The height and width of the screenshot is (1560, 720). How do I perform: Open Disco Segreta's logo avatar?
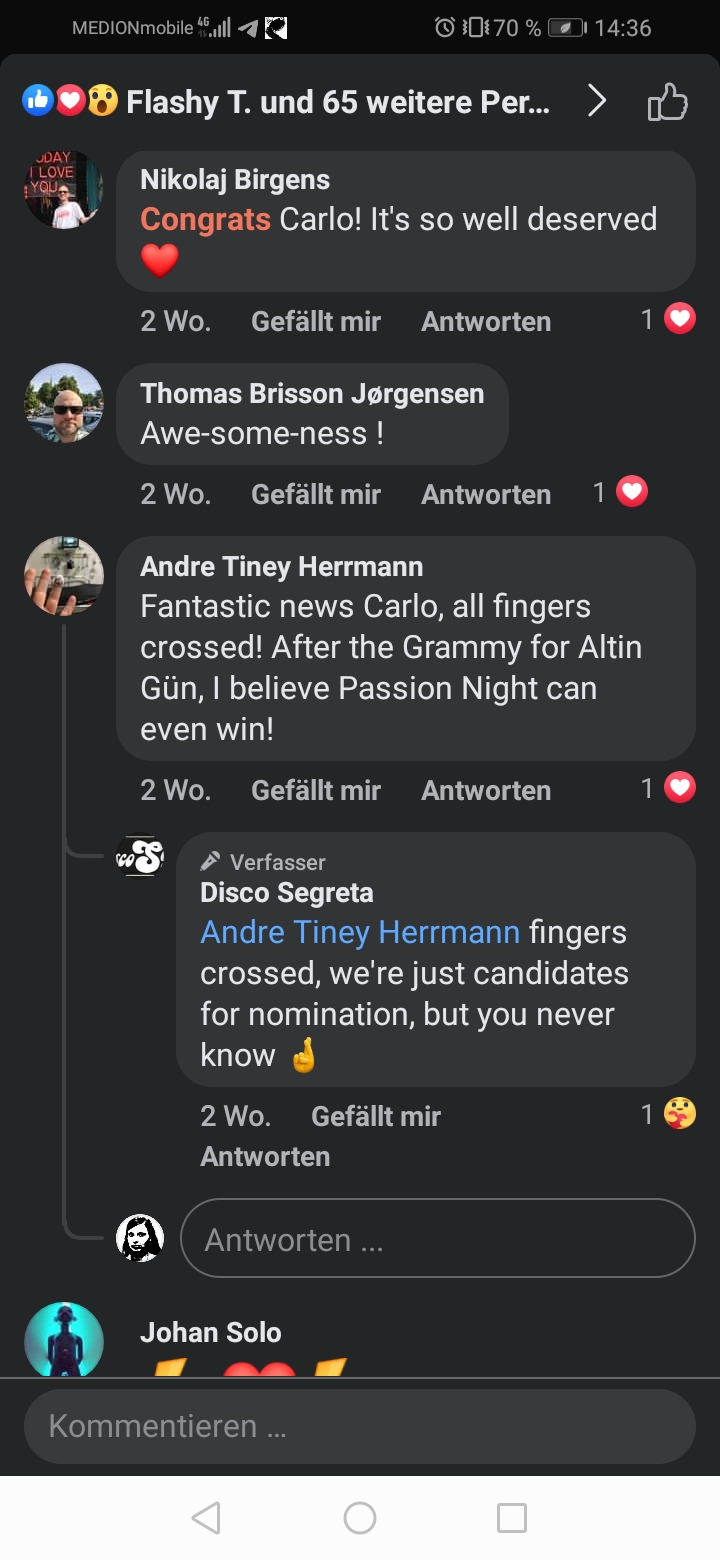(x=140, y=857)
